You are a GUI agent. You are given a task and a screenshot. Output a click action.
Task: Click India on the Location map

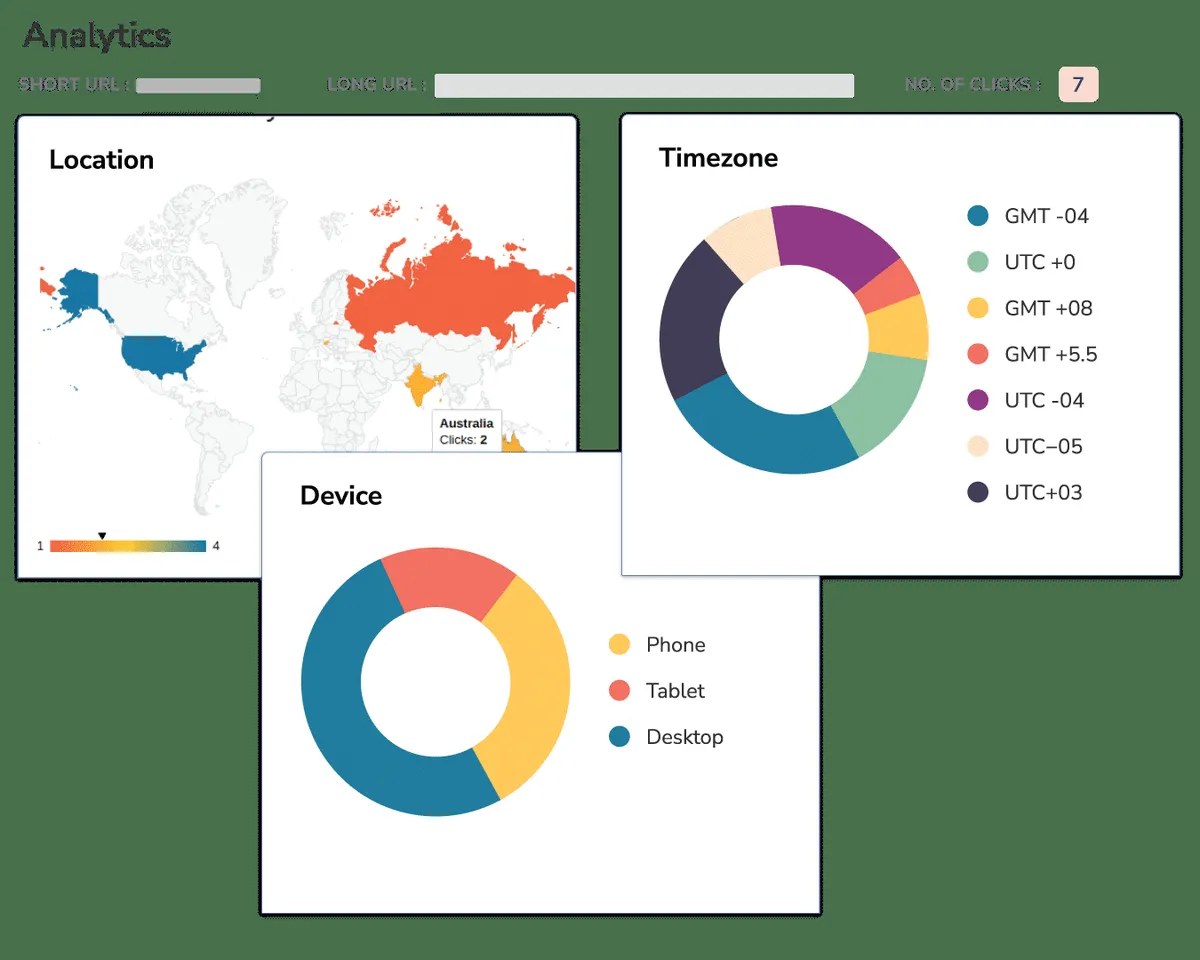point(421,385)
